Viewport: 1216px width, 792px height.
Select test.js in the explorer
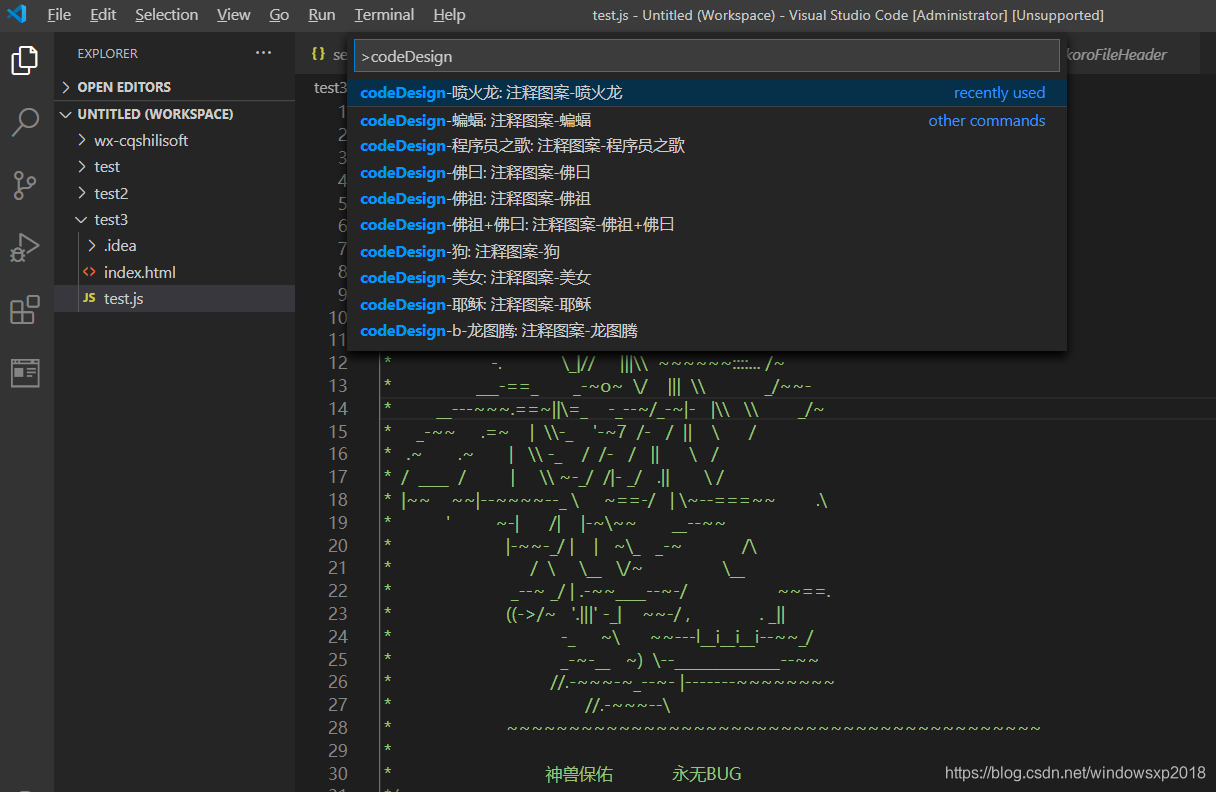[x=123, y=298]
